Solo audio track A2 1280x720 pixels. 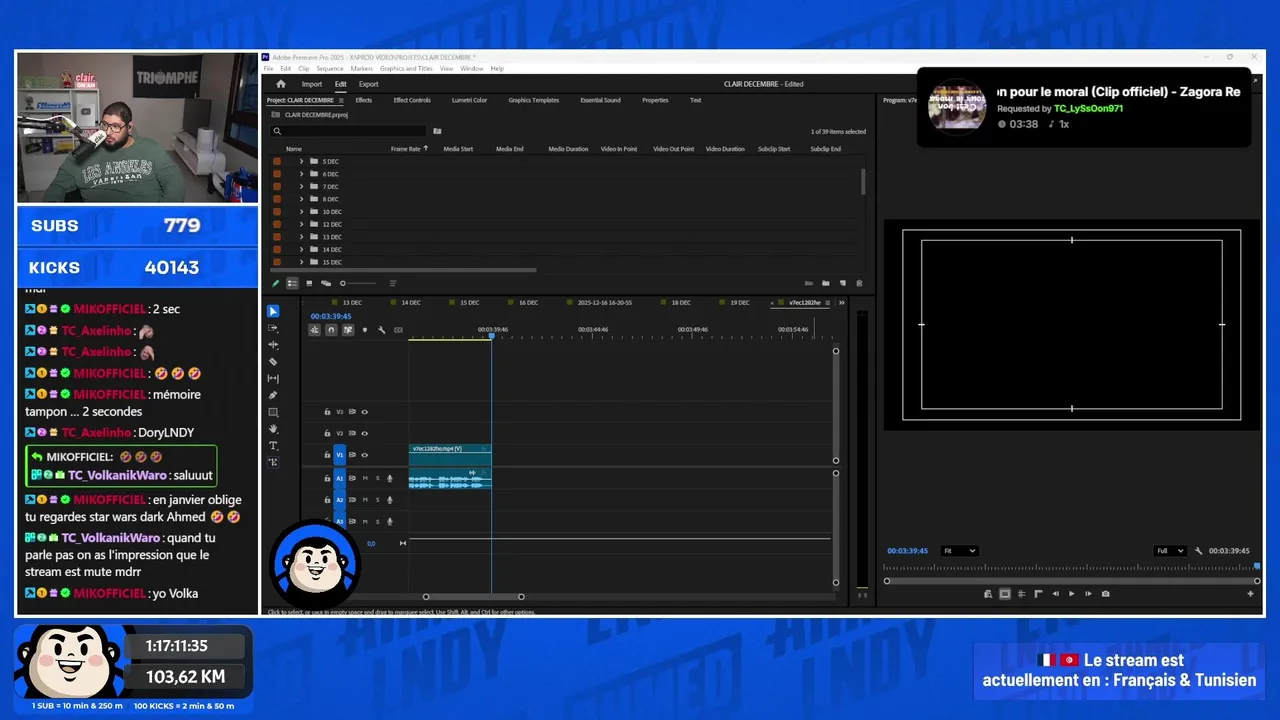(377, 499)
